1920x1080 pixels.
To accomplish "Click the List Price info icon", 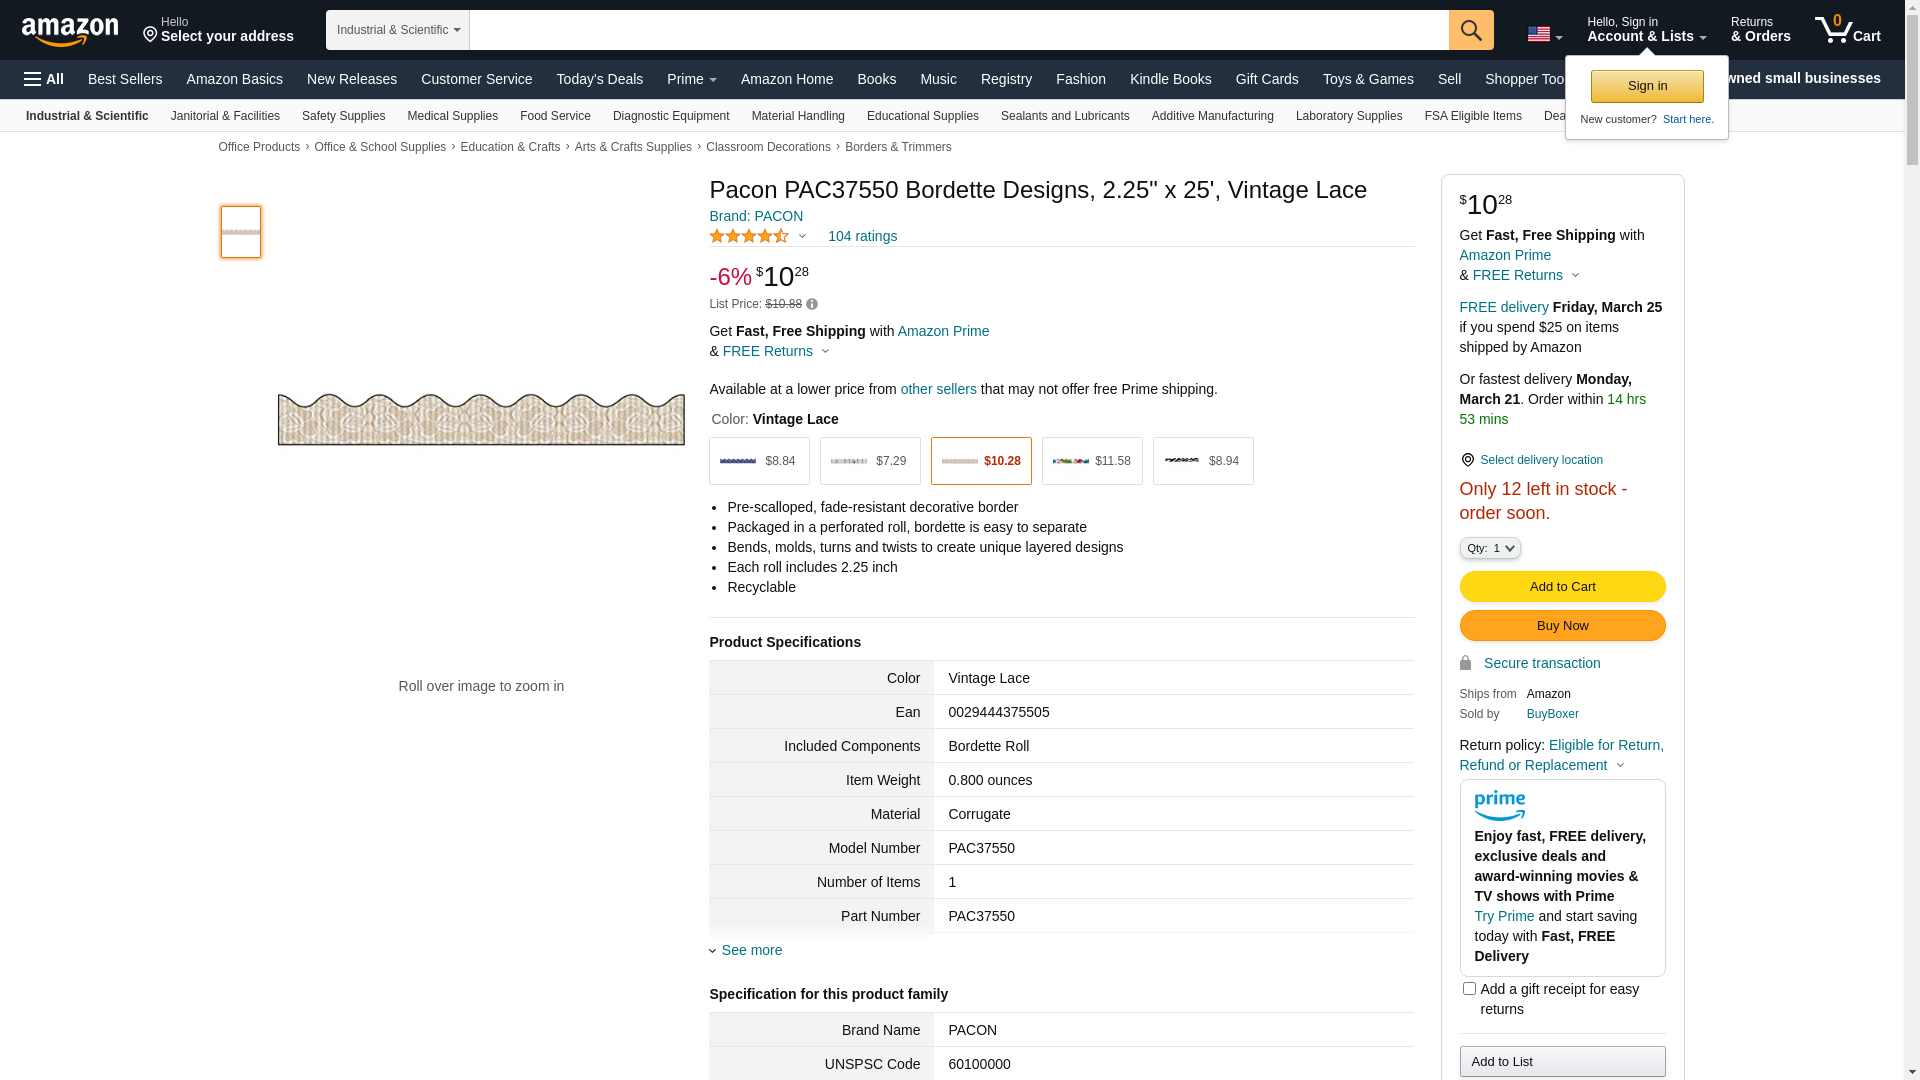I will coord(812,304).
